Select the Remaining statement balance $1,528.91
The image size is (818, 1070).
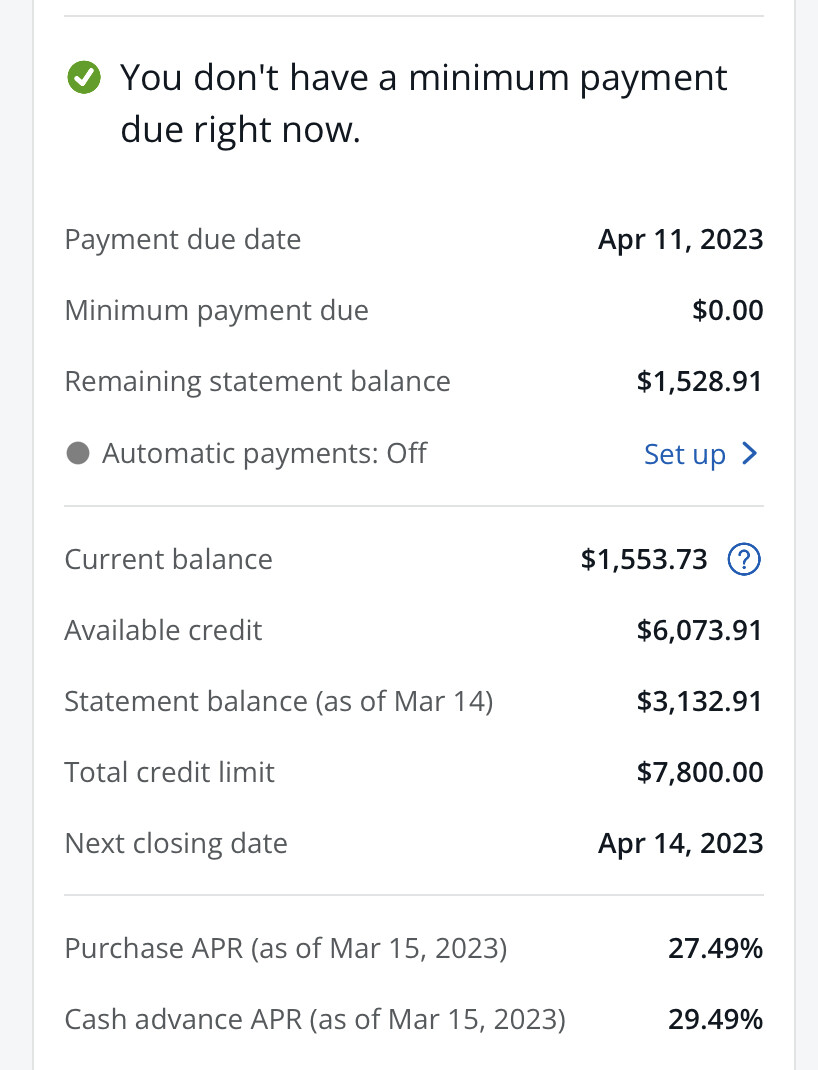(x=699, y=381)
